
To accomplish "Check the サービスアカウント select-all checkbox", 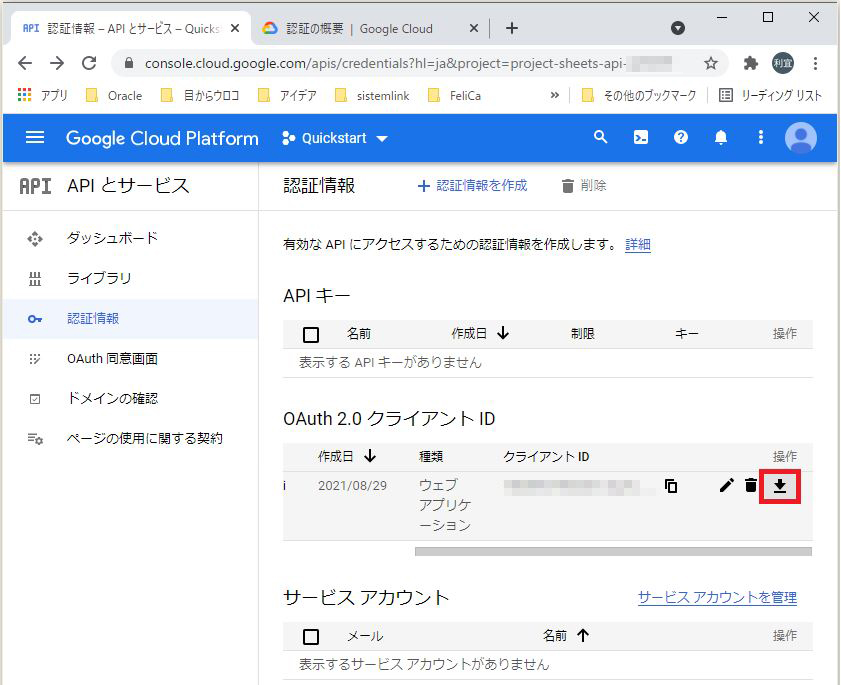I will click(x=310, y=636).
